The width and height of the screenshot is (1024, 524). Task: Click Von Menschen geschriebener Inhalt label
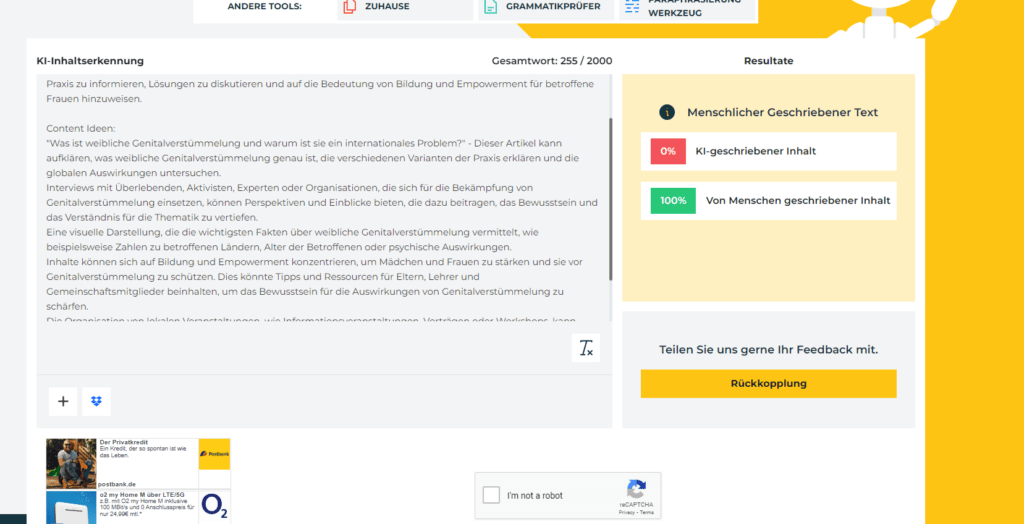pyautogui.click(x=798, y=201)
